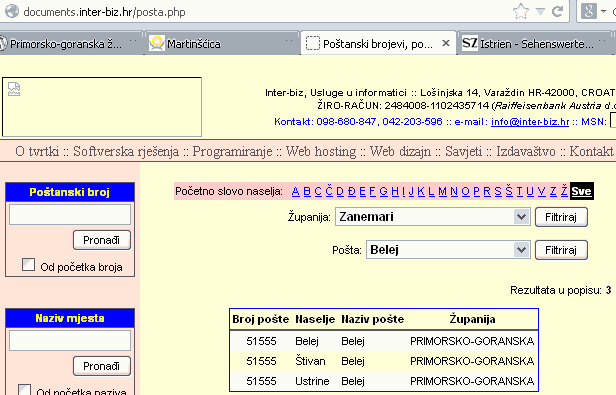This screenshot has width=616, height=395.
Task: Filter settlements by letter B
Action: click(x=307, y=191)
